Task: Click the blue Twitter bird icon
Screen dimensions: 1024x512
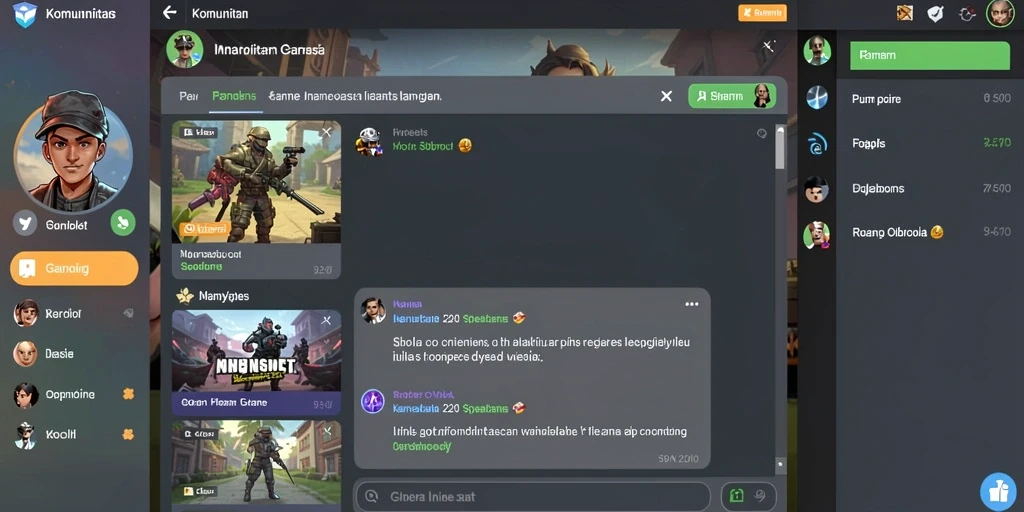Action: pos(25,223)
